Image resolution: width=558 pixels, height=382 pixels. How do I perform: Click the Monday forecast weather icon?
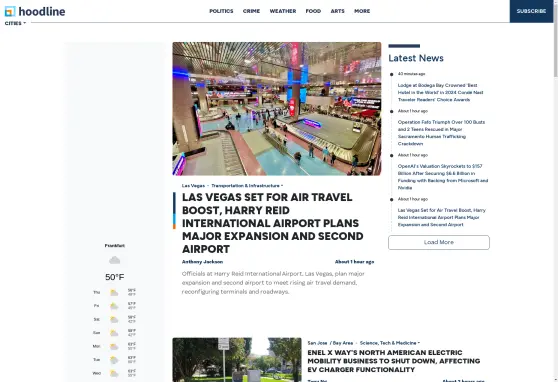[114, 346]
